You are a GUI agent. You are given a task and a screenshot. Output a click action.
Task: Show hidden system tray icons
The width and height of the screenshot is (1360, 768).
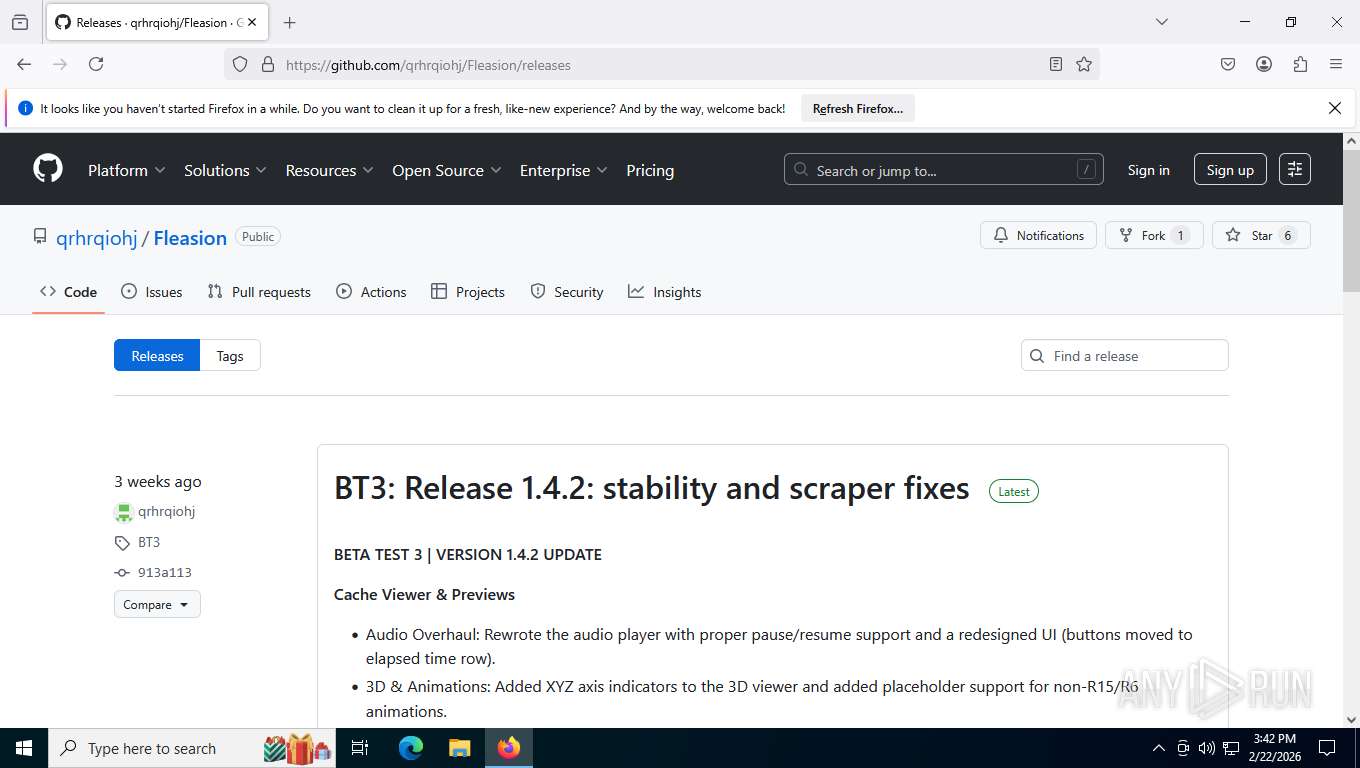click(x=1159, y=748)
